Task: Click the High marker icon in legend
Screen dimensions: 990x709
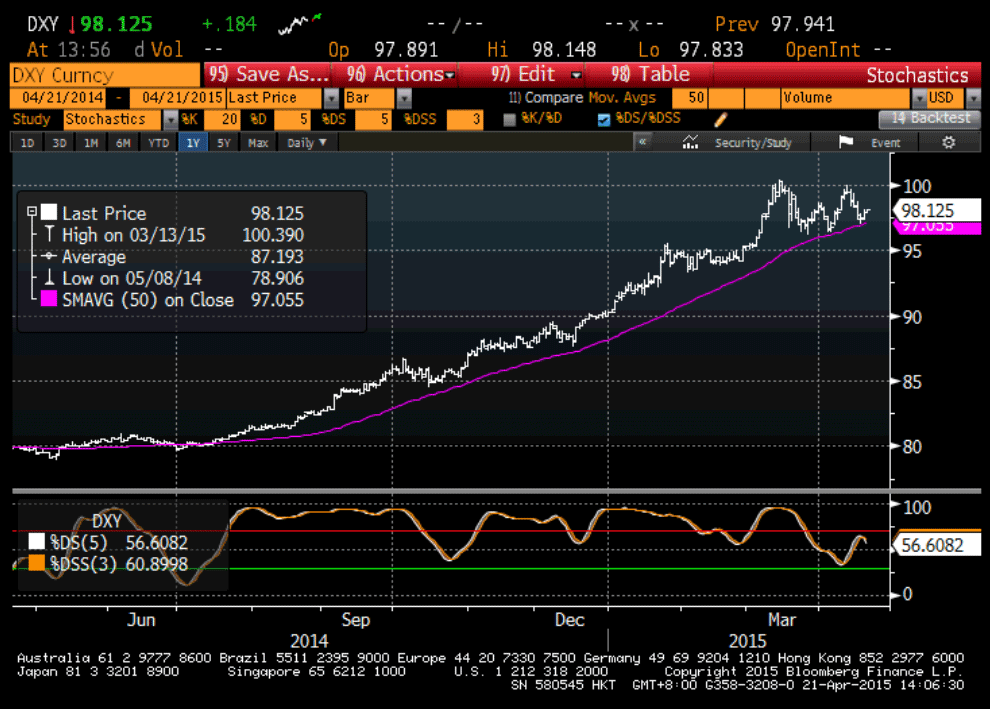Action: pos(49,235)
